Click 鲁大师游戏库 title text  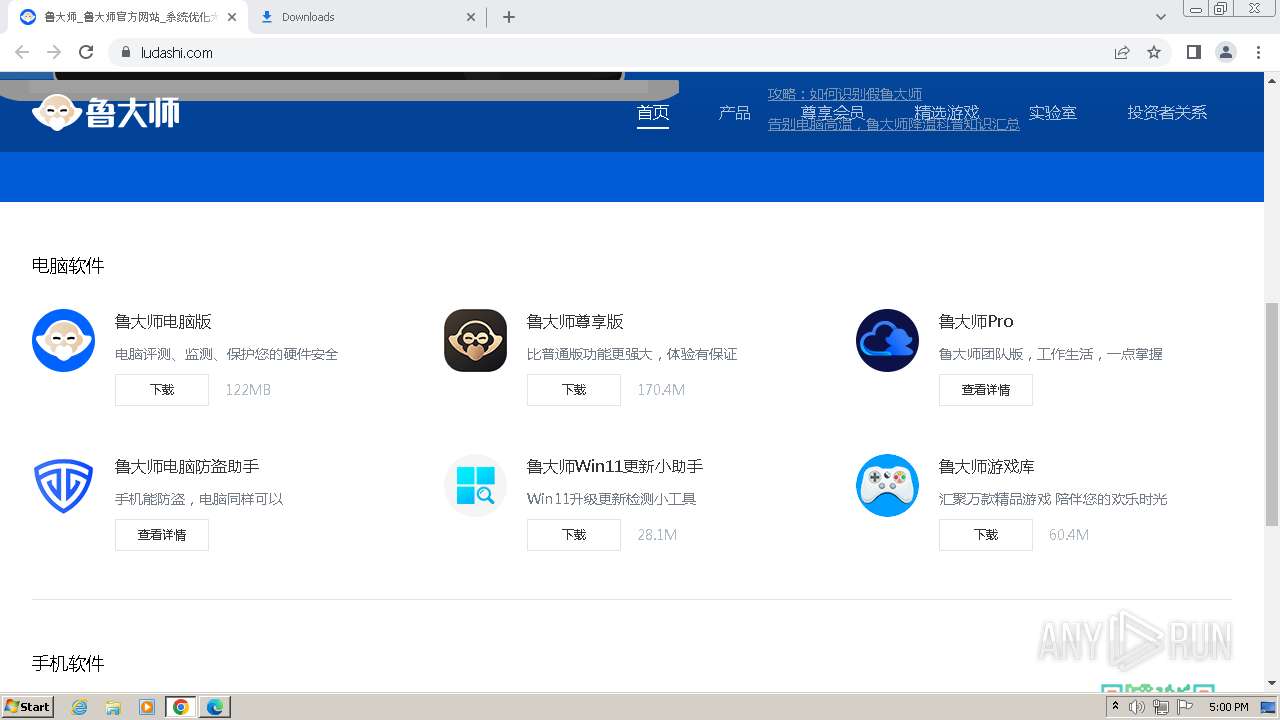pyautogui.click(x=987, y=467)
